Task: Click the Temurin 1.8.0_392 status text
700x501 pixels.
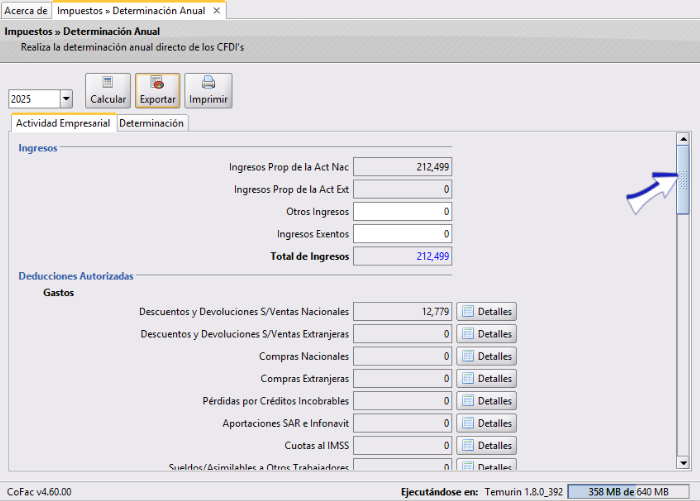Action: [524, 492]
